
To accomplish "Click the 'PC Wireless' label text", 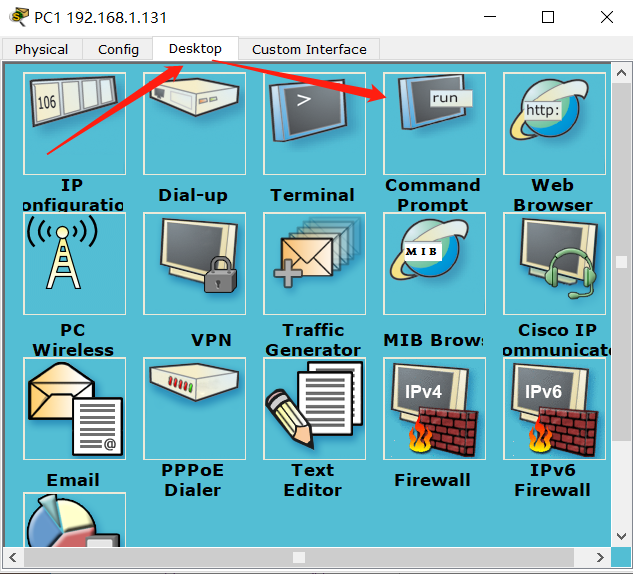I will (x=73, y=340).
